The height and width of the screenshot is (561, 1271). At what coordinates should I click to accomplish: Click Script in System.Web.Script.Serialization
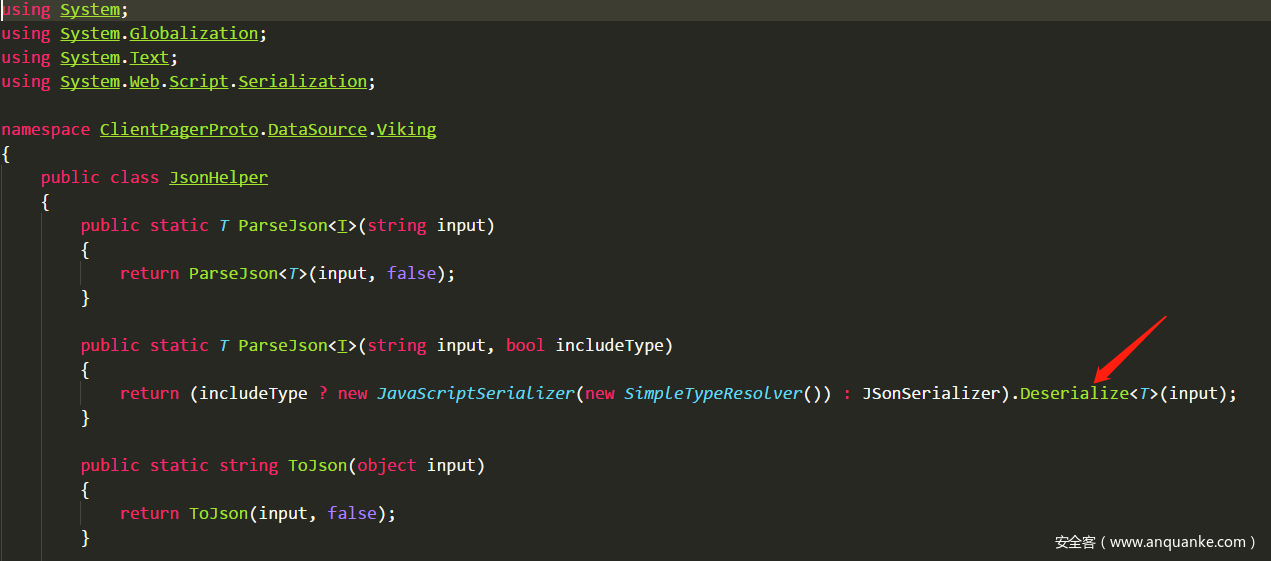pyautogui.click(x=198, y=82)
